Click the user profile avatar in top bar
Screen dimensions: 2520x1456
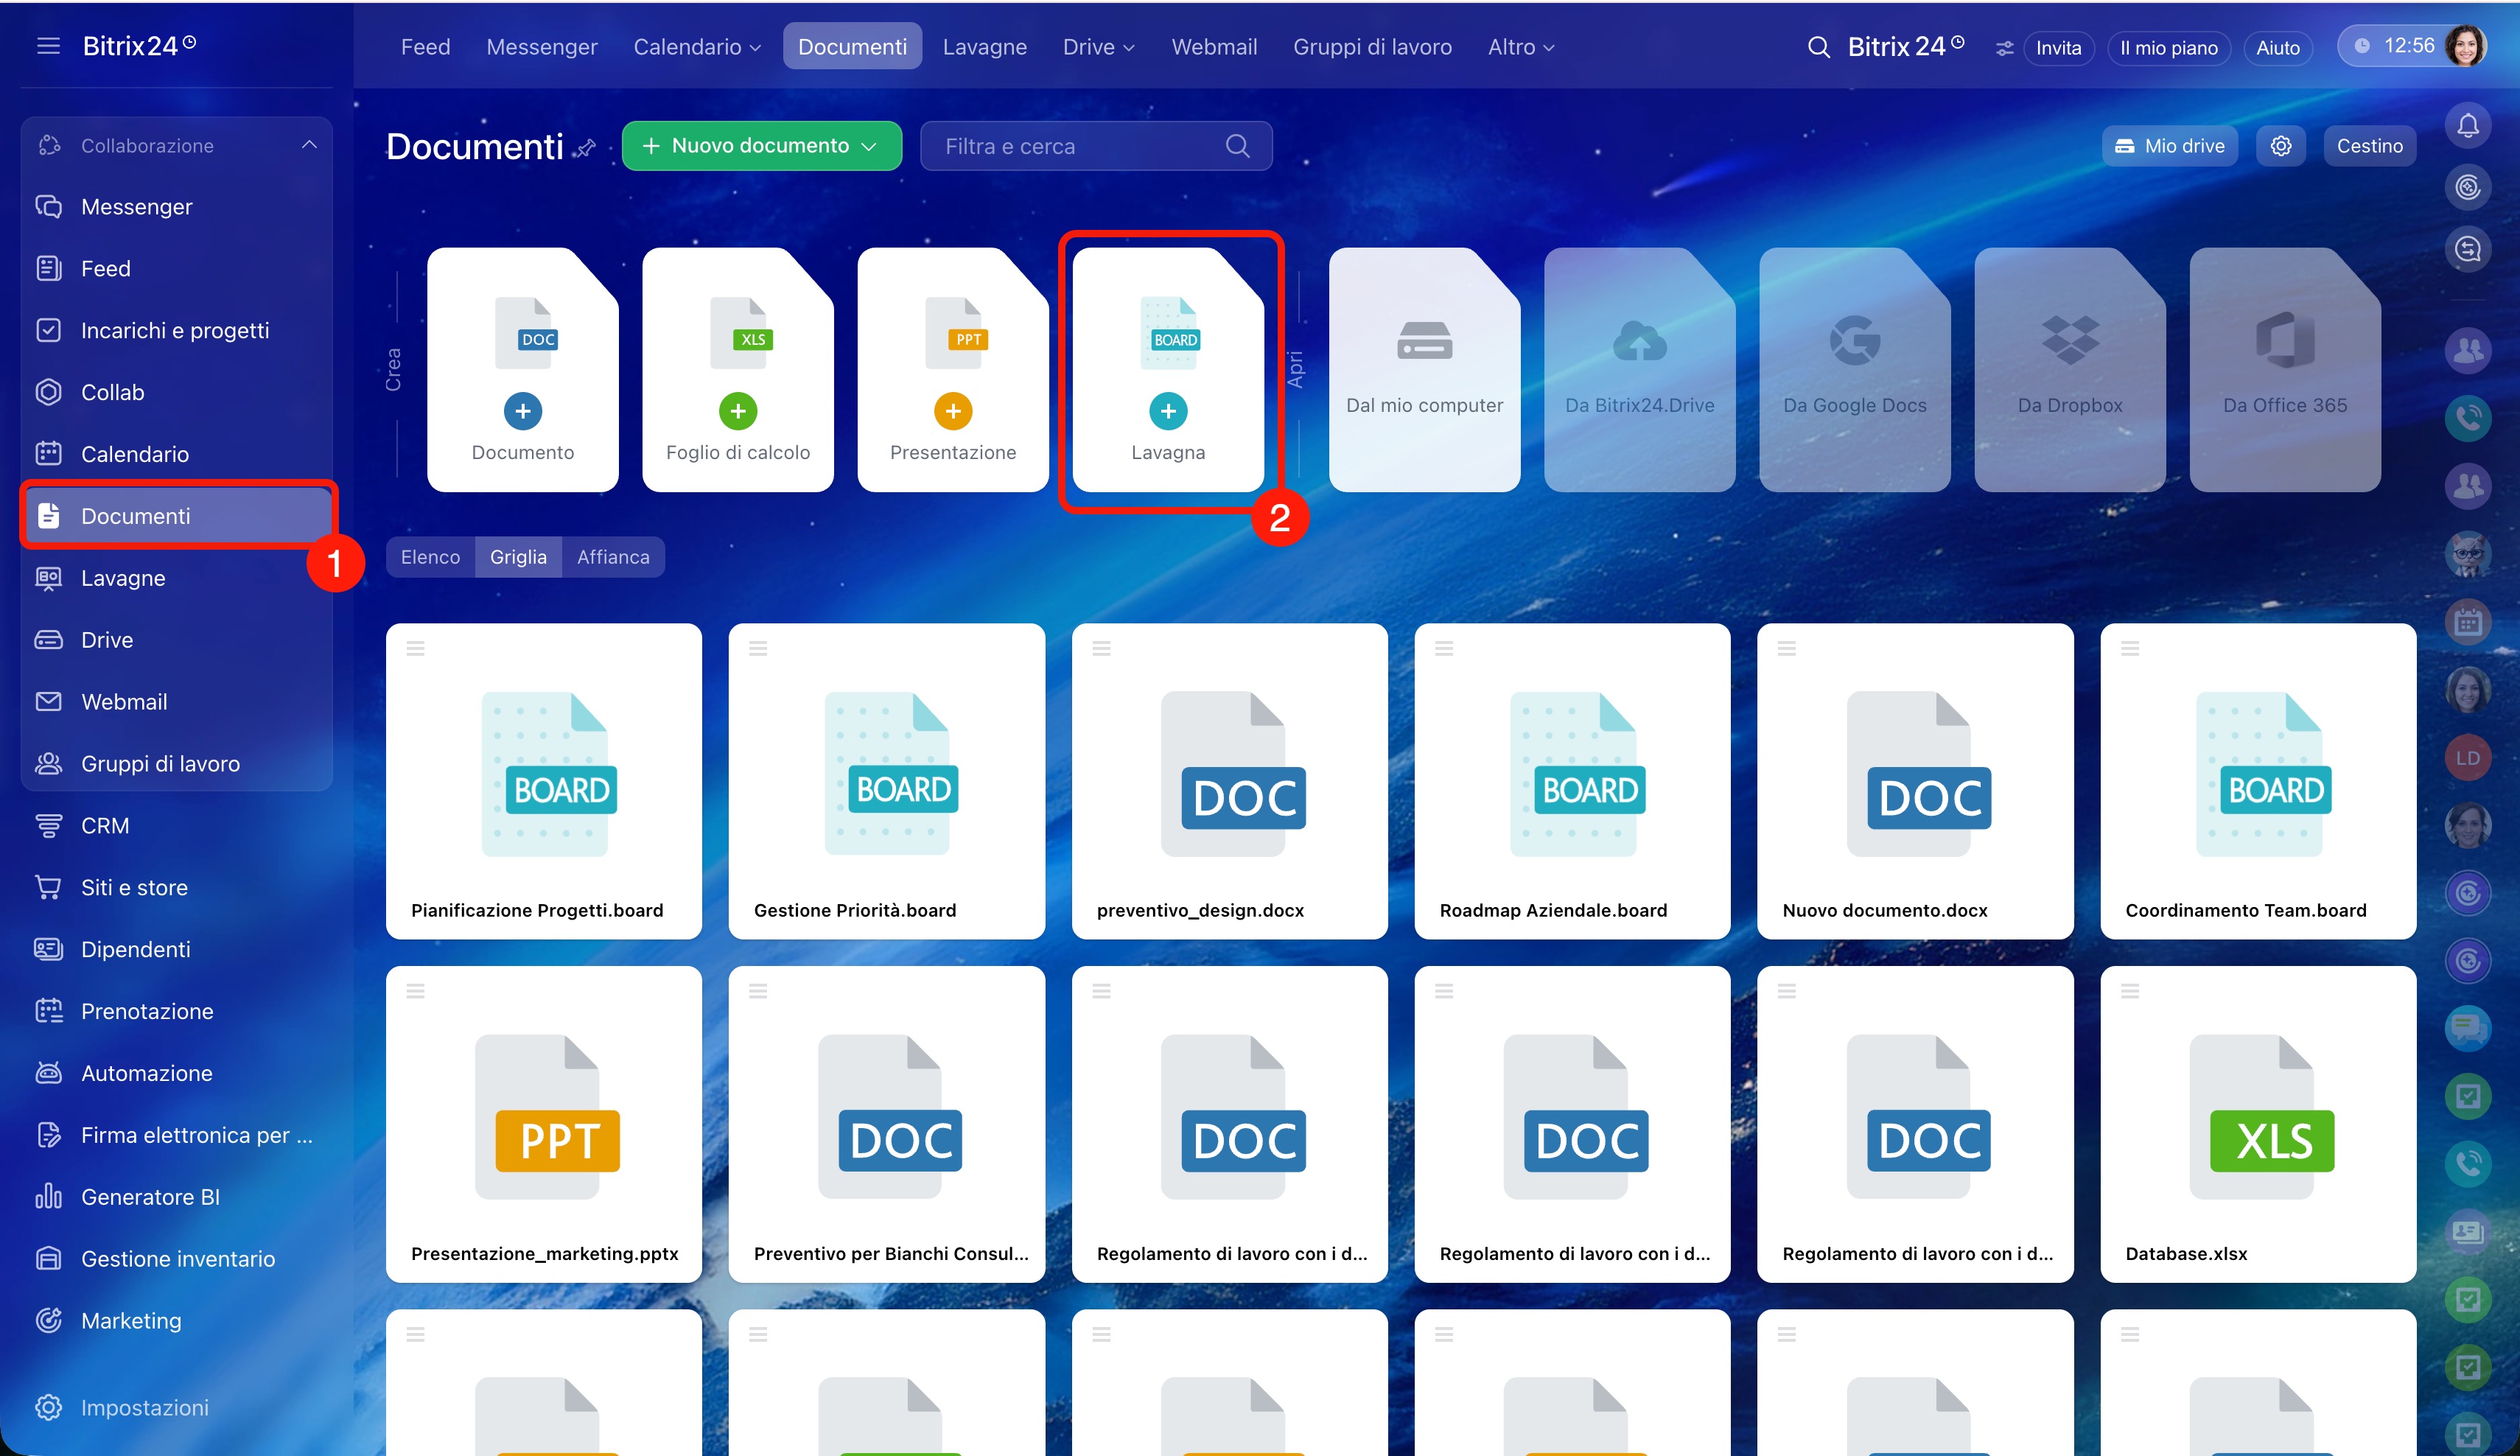click(x=2465, y=46)
